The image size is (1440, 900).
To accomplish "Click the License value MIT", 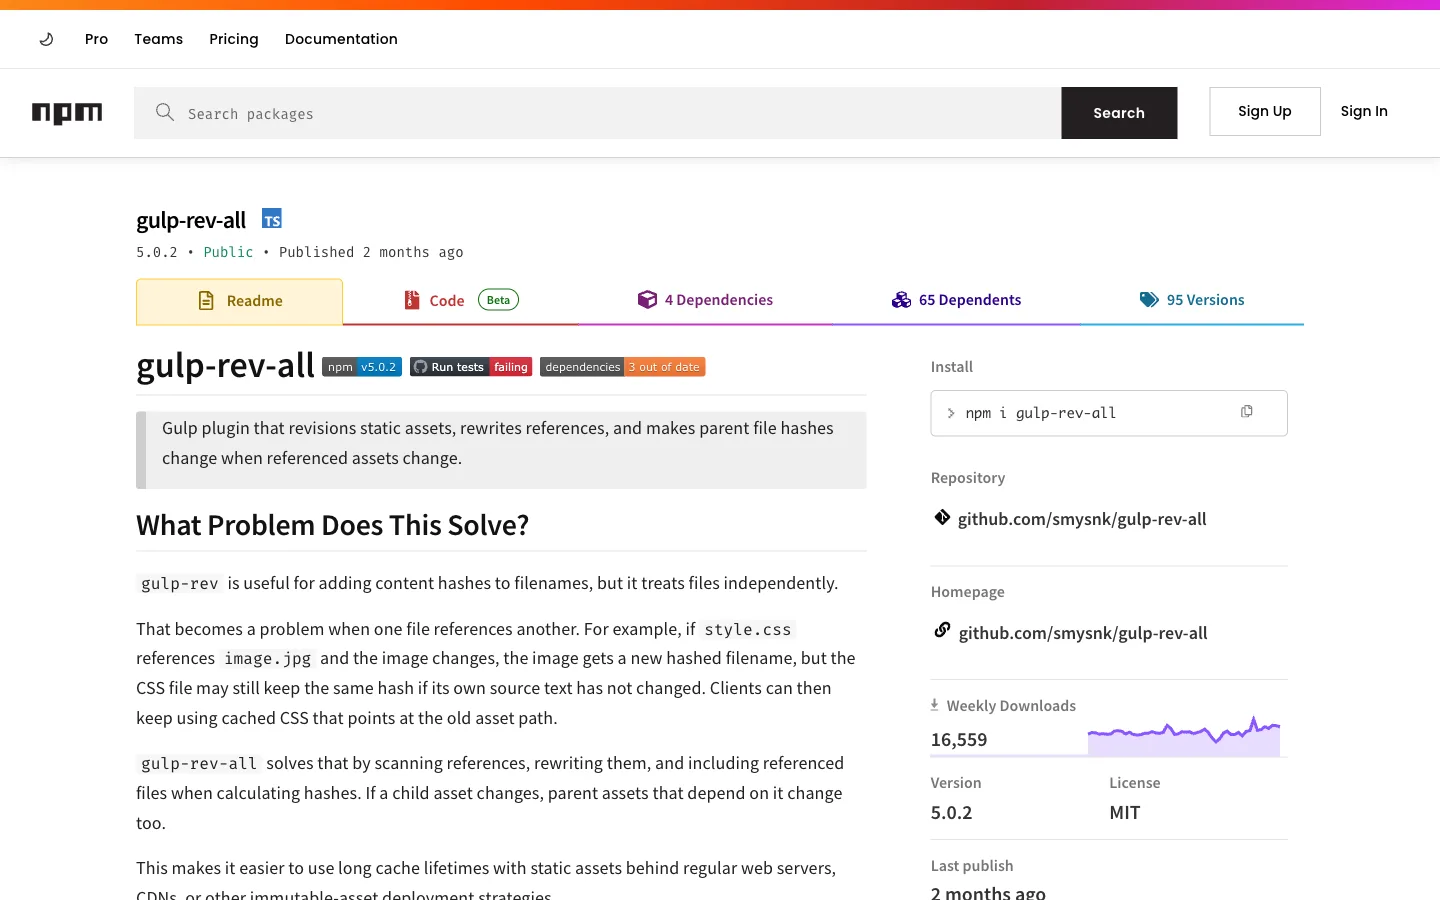I will point(1125,813).
